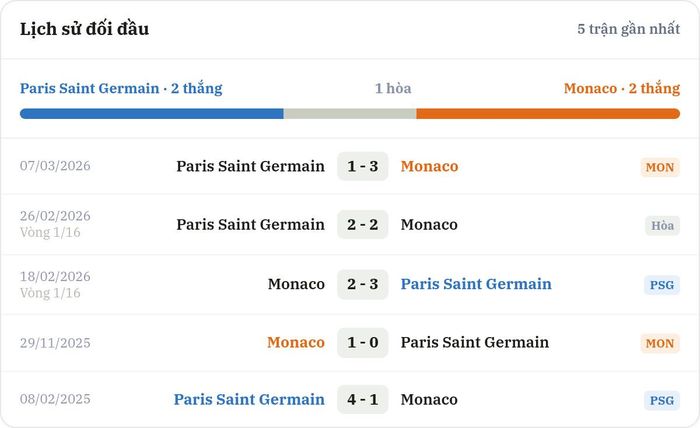This screenshot has width=700, height=428.
Task: Select the 1 - 3 score box
Action: click(x=362, y=166)
